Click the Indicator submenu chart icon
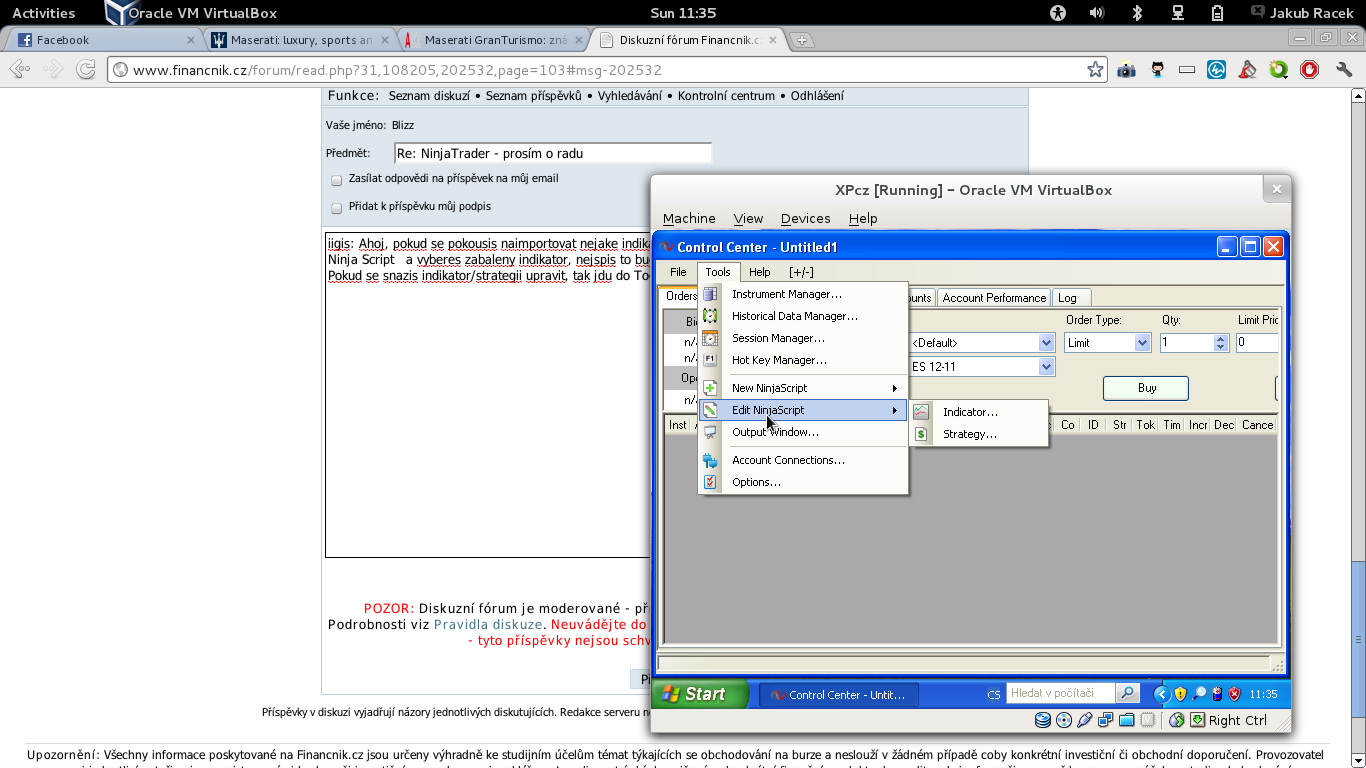 pos(921,412)
